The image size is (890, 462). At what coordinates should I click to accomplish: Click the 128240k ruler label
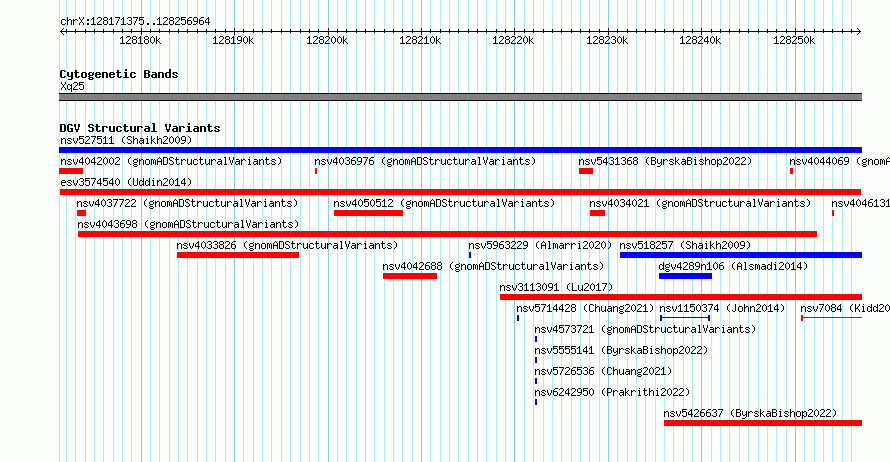click(700, 41)
